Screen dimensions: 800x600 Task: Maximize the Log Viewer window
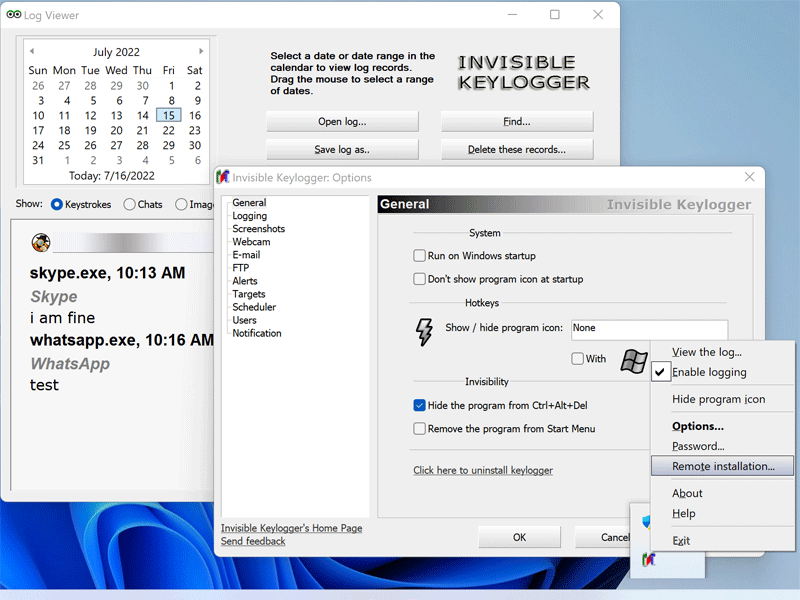pos(555,15)
